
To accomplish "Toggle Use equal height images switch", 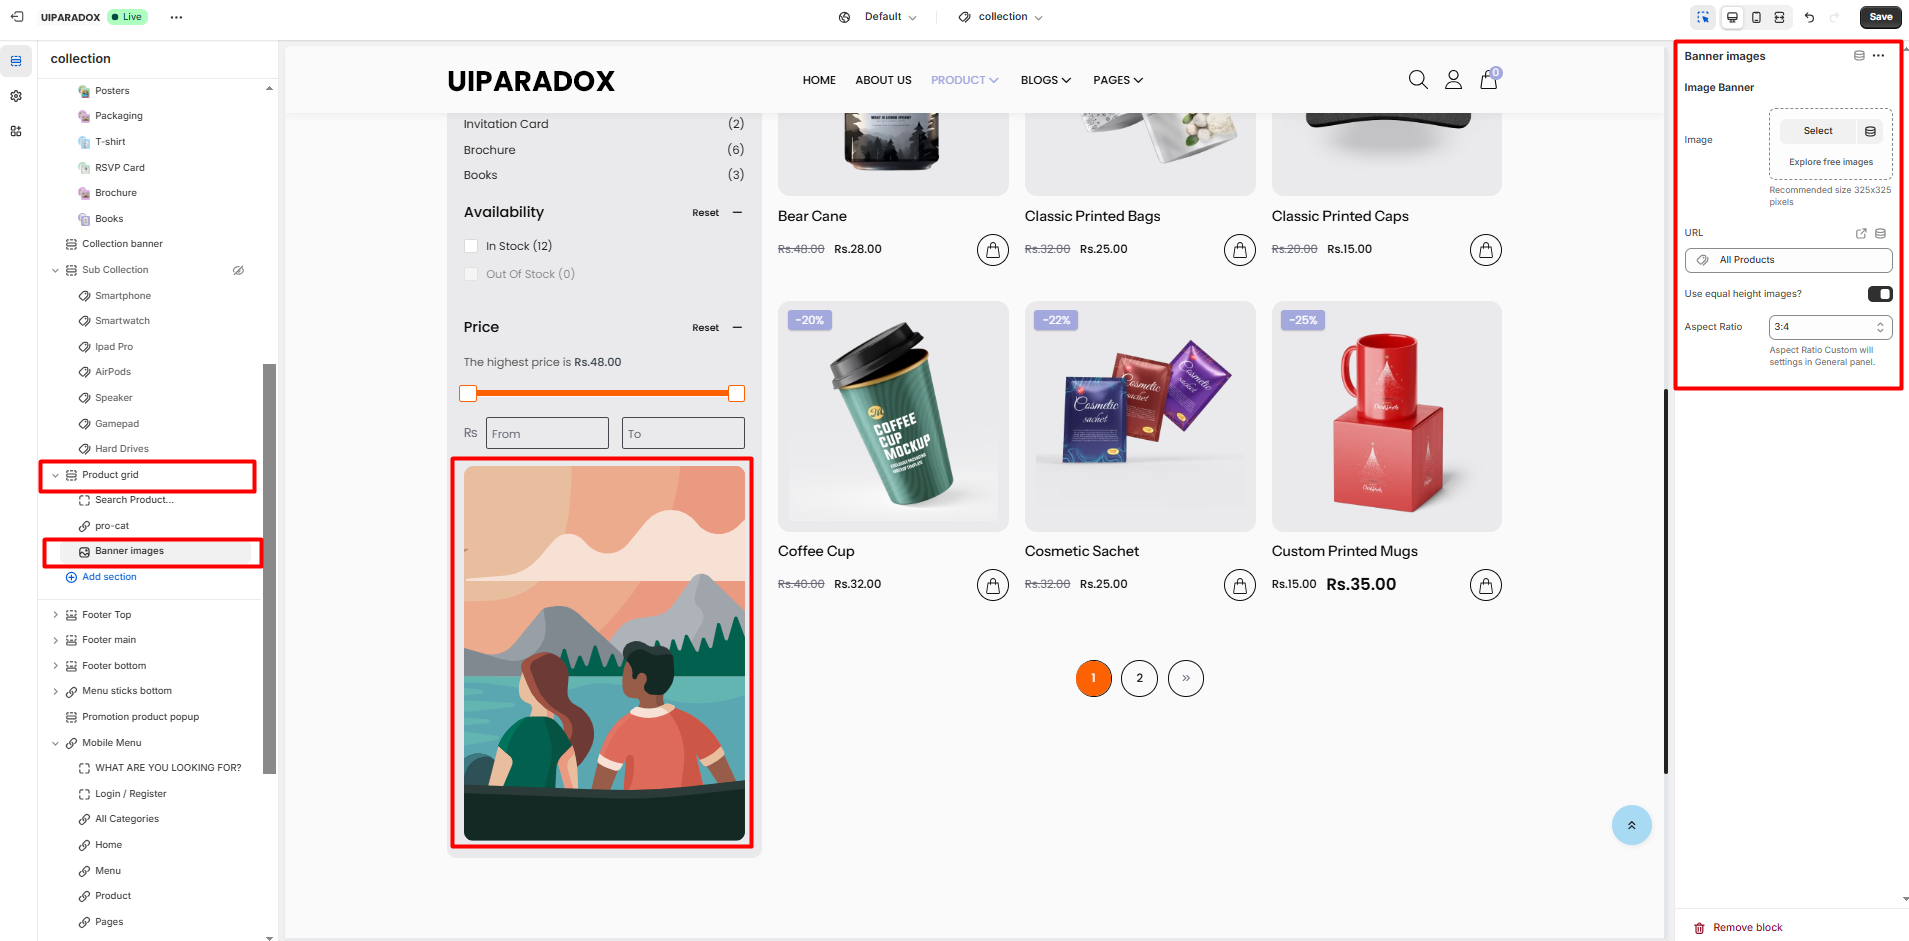I will (1880, 294).
